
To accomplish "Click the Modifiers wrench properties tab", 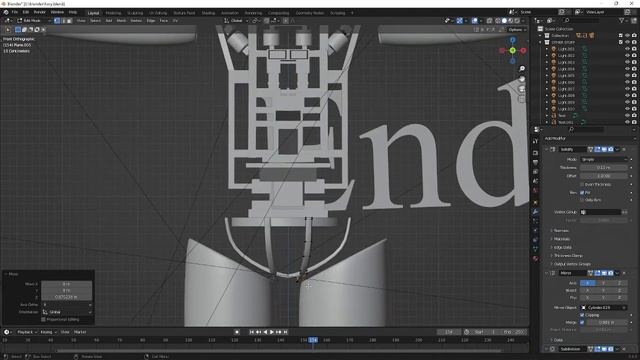I will (x=536, y=211).
